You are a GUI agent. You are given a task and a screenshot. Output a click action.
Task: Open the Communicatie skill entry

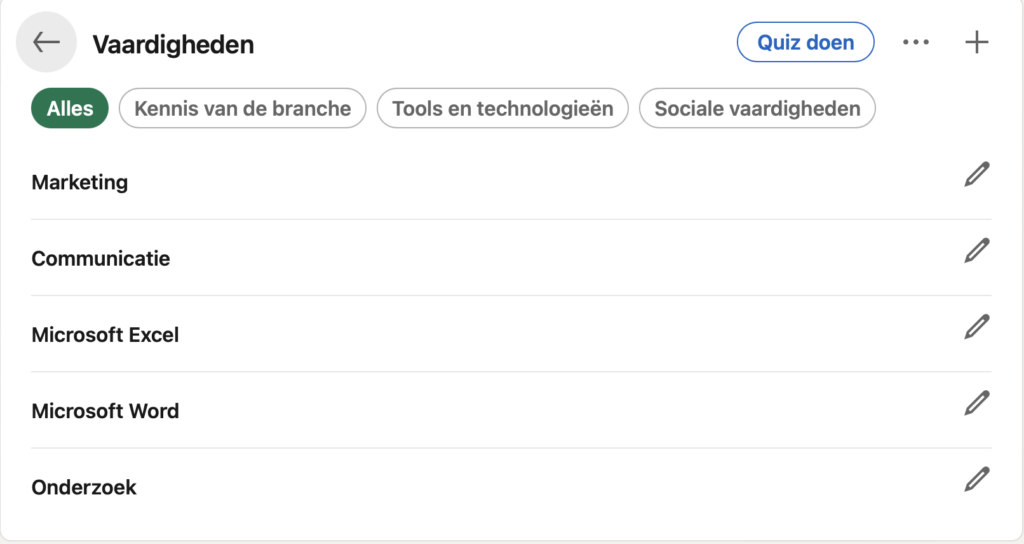(101, 259)
